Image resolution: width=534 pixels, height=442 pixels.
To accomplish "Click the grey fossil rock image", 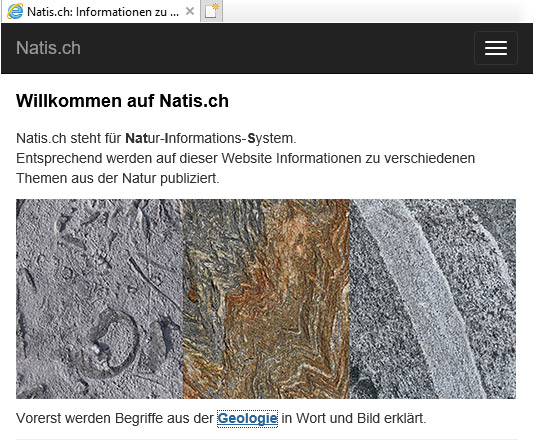I will pyautogui.click(x=99, y=299).
